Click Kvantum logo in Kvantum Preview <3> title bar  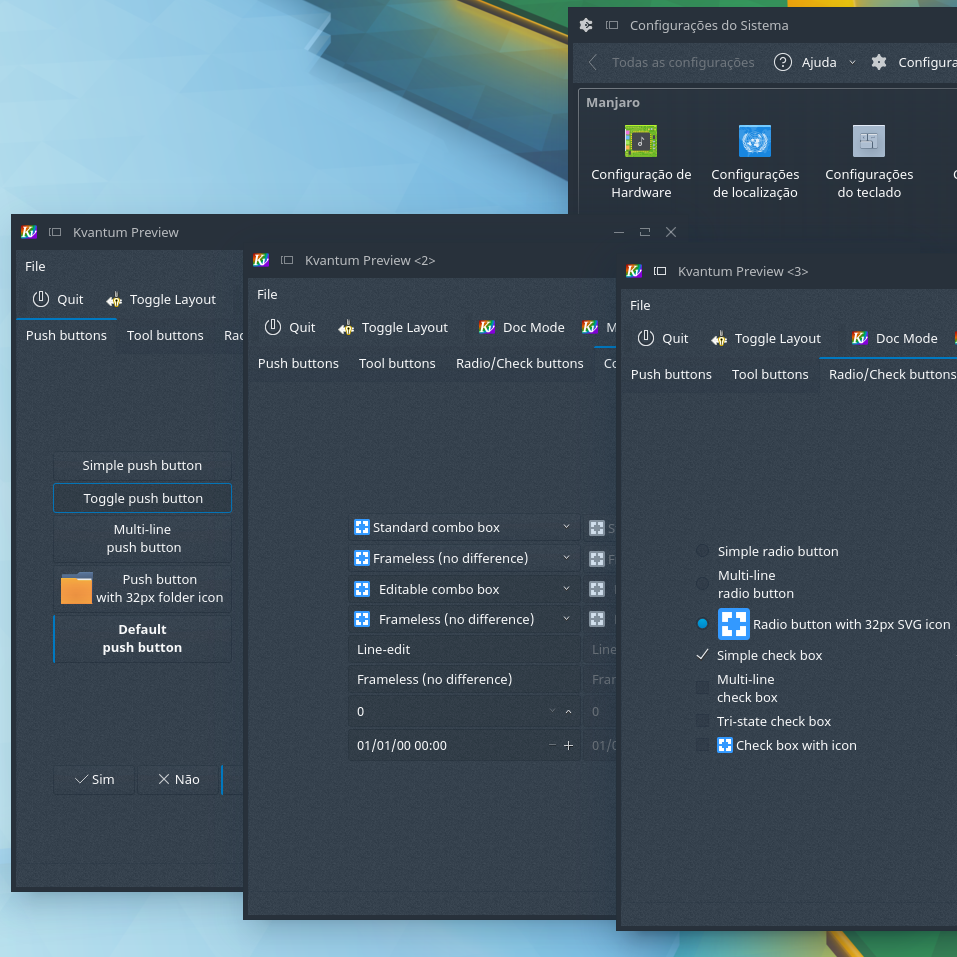pos(634,271)
